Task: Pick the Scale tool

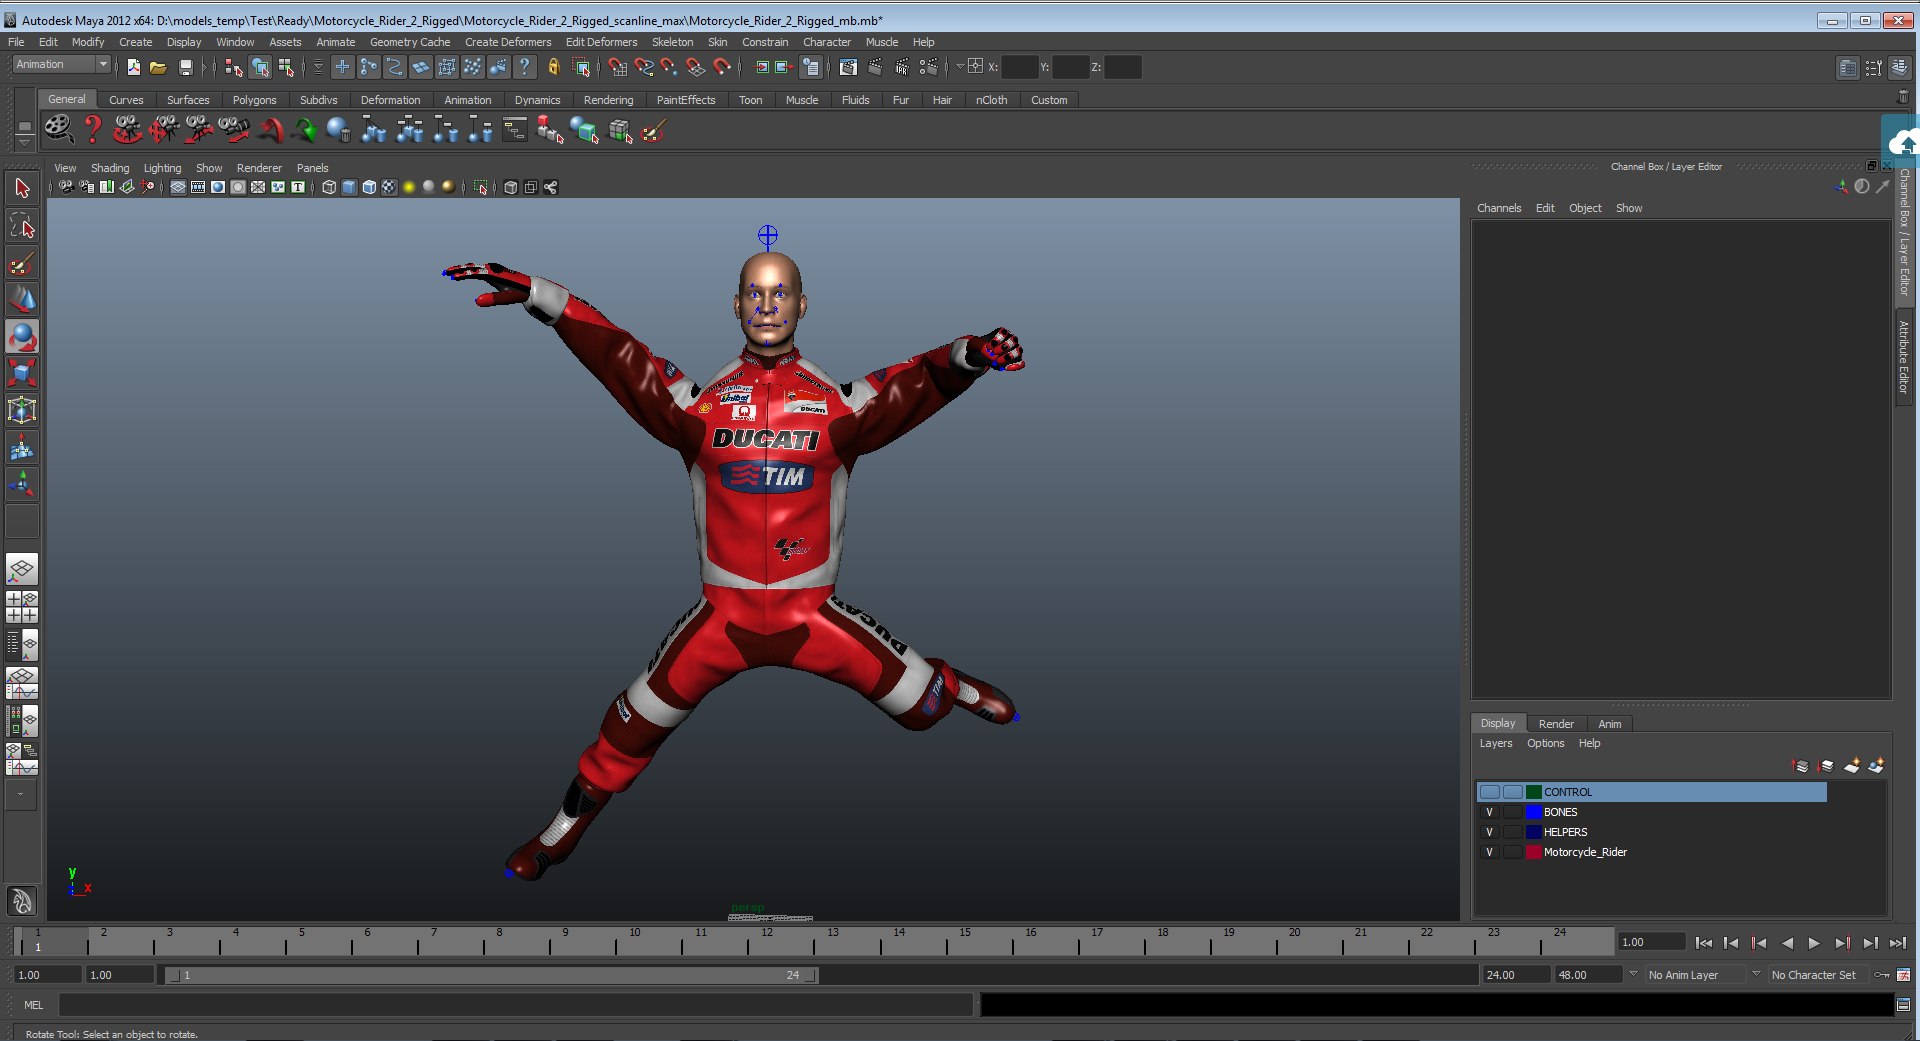Action: click(22, 374)
